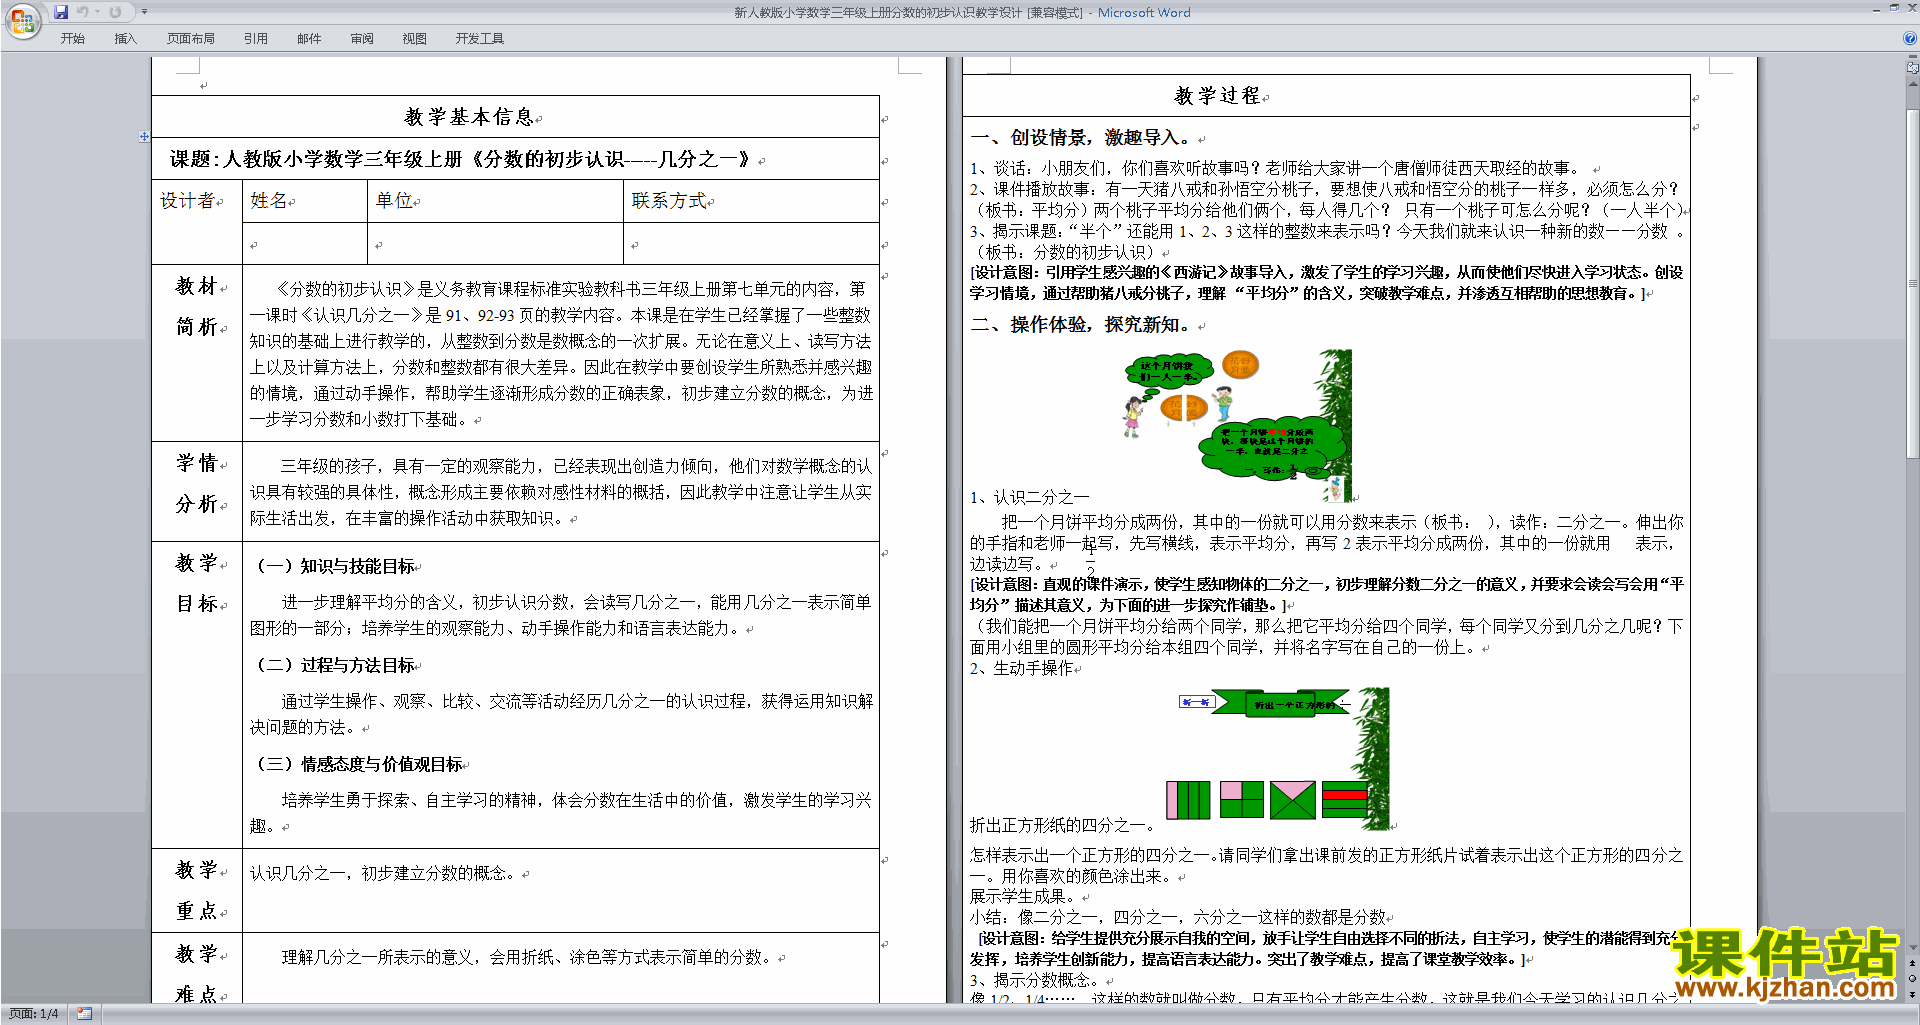Click the 联系方式 header cell
Viewport: 1920px width, 1025px height.
pyautogui.click(x=751, y=201)
